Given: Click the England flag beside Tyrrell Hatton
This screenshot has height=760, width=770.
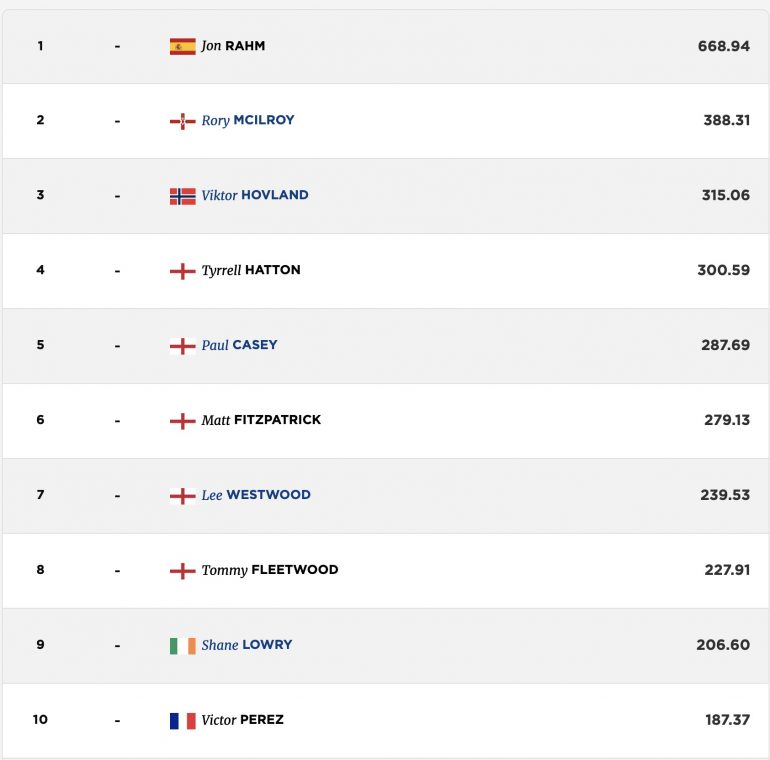Looking at the screenshot, I should click(x=183, y=271).
